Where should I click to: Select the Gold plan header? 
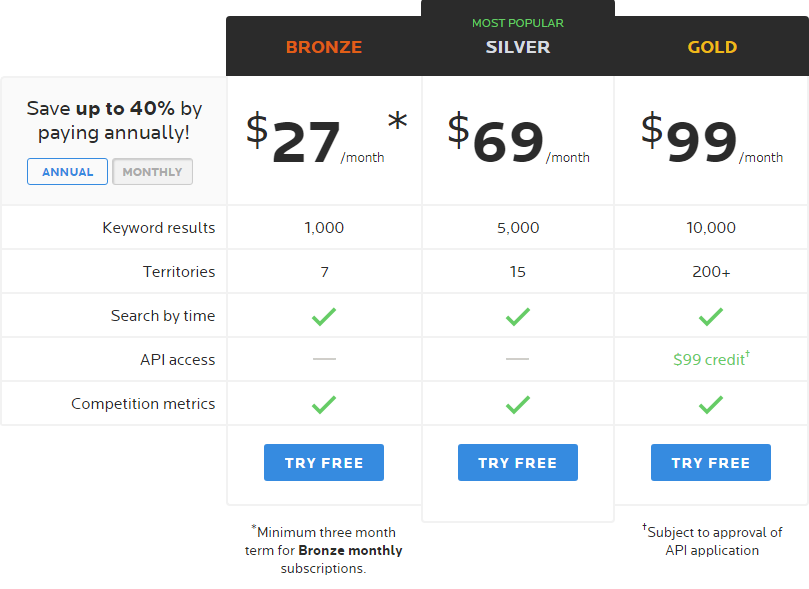point(712,47)
